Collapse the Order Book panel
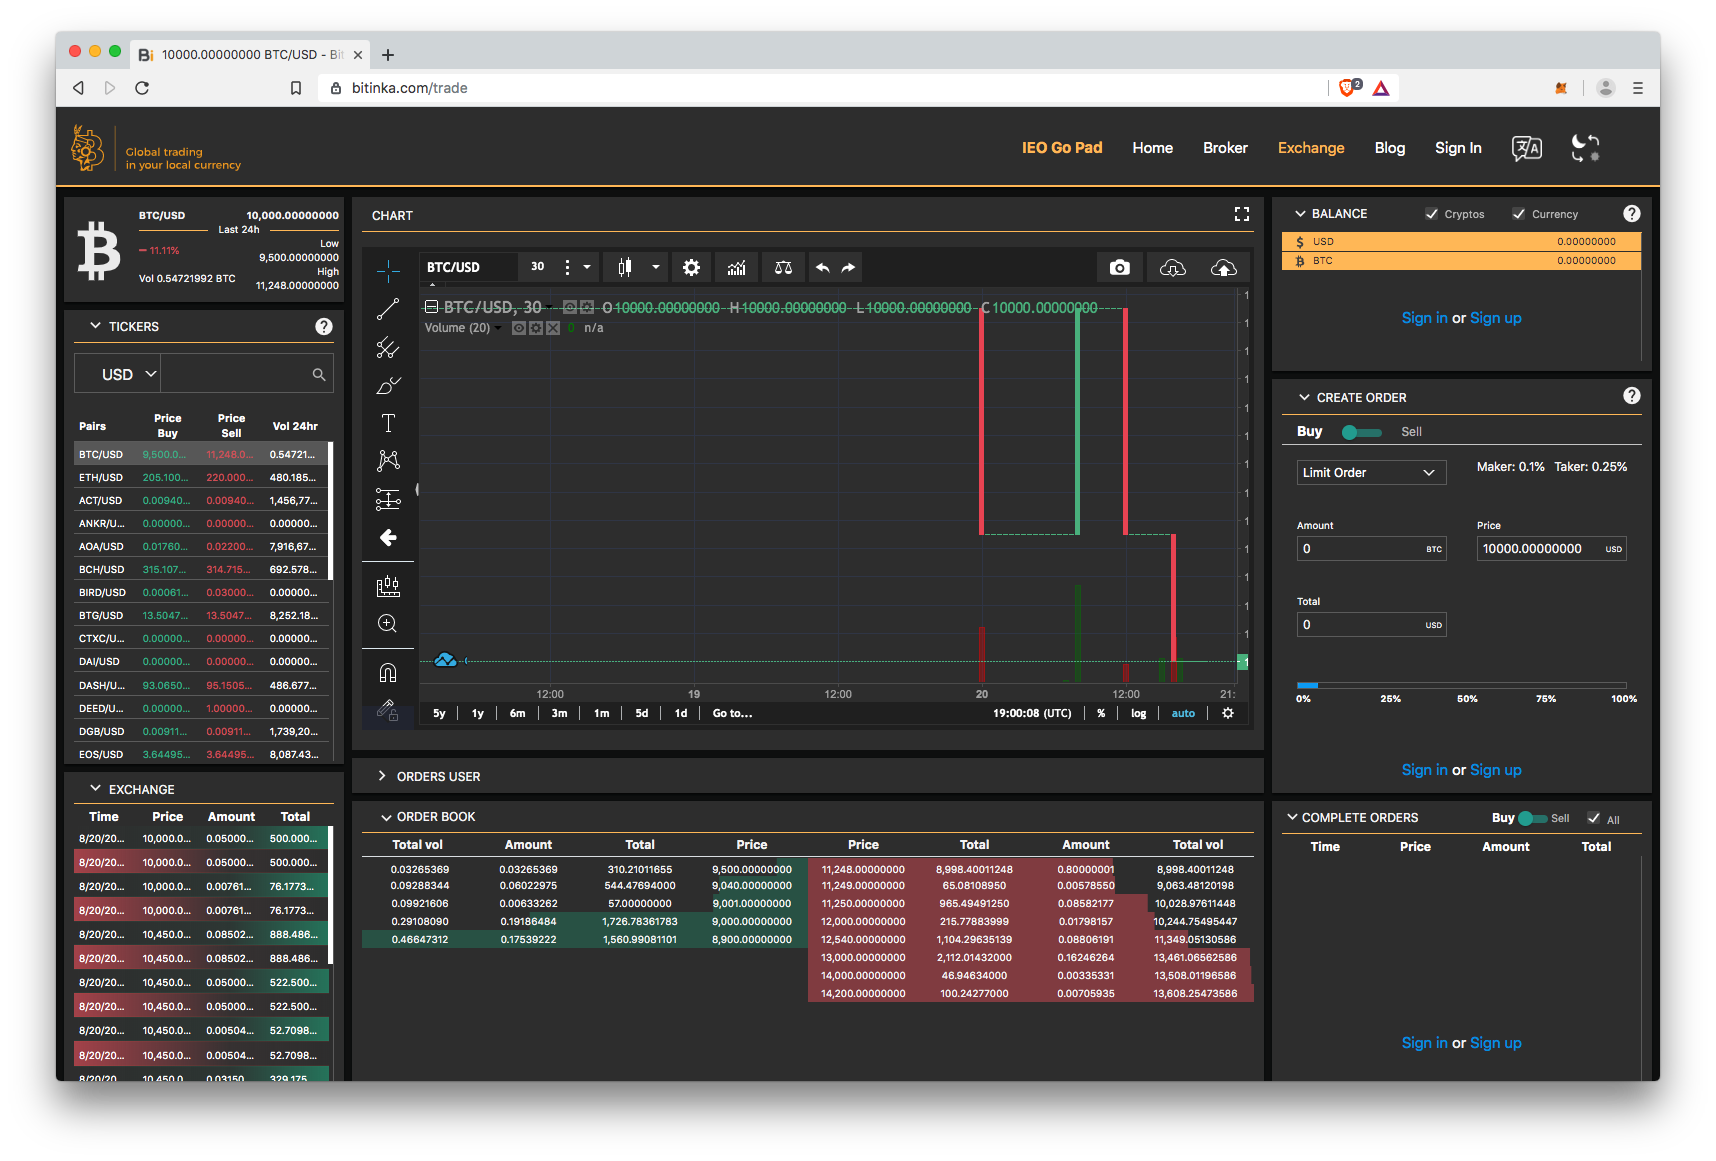Viewport: 1716px width, 1161px height. (386, 817)
